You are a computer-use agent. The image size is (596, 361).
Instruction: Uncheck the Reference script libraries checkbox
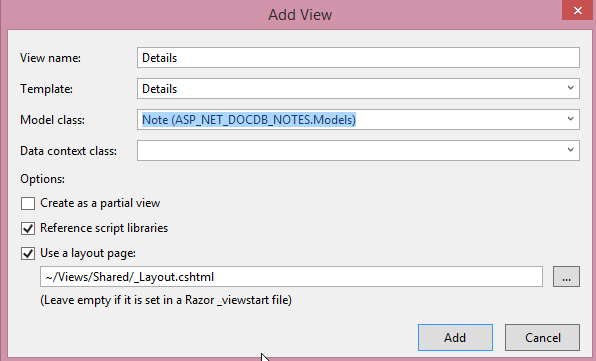pos(28,228)
